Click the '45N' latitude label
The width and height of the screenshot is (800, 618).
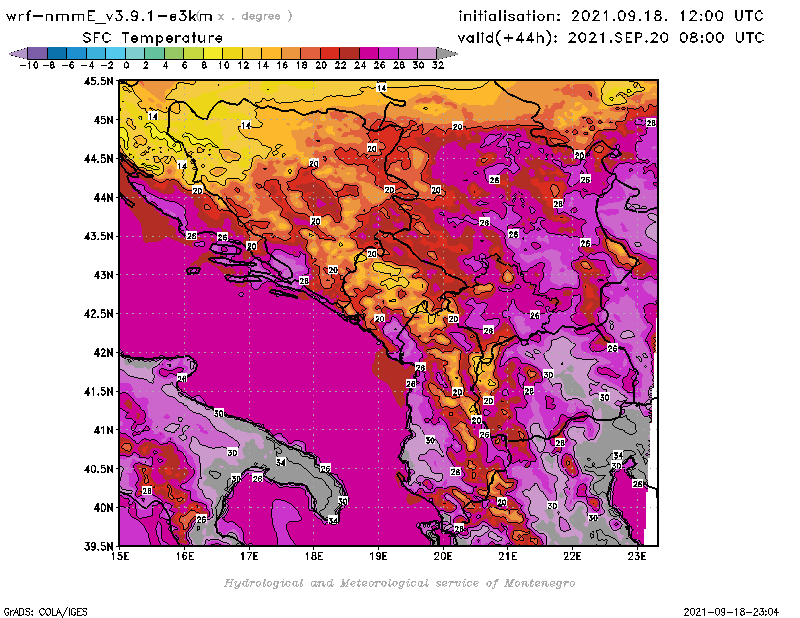click(104, 120)
